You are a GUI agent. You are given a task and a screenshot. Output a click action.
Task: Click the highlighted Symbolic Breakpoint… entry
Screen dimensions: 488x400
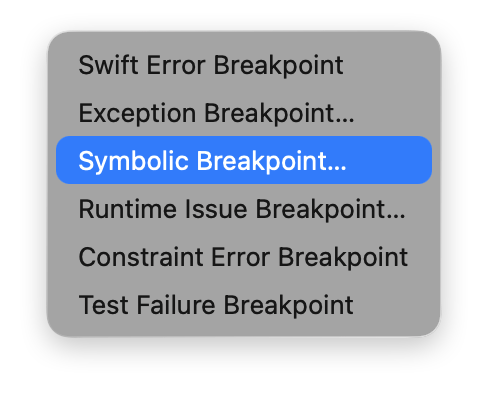click(244, 160)
